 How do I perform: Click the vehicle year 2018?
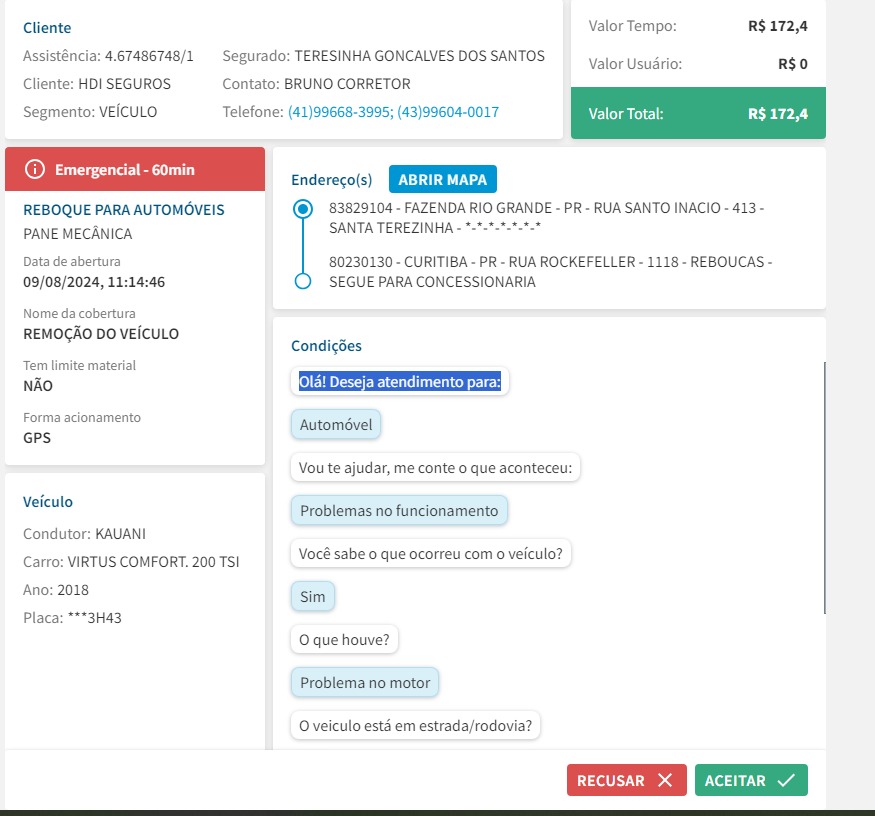coord(73,589)
